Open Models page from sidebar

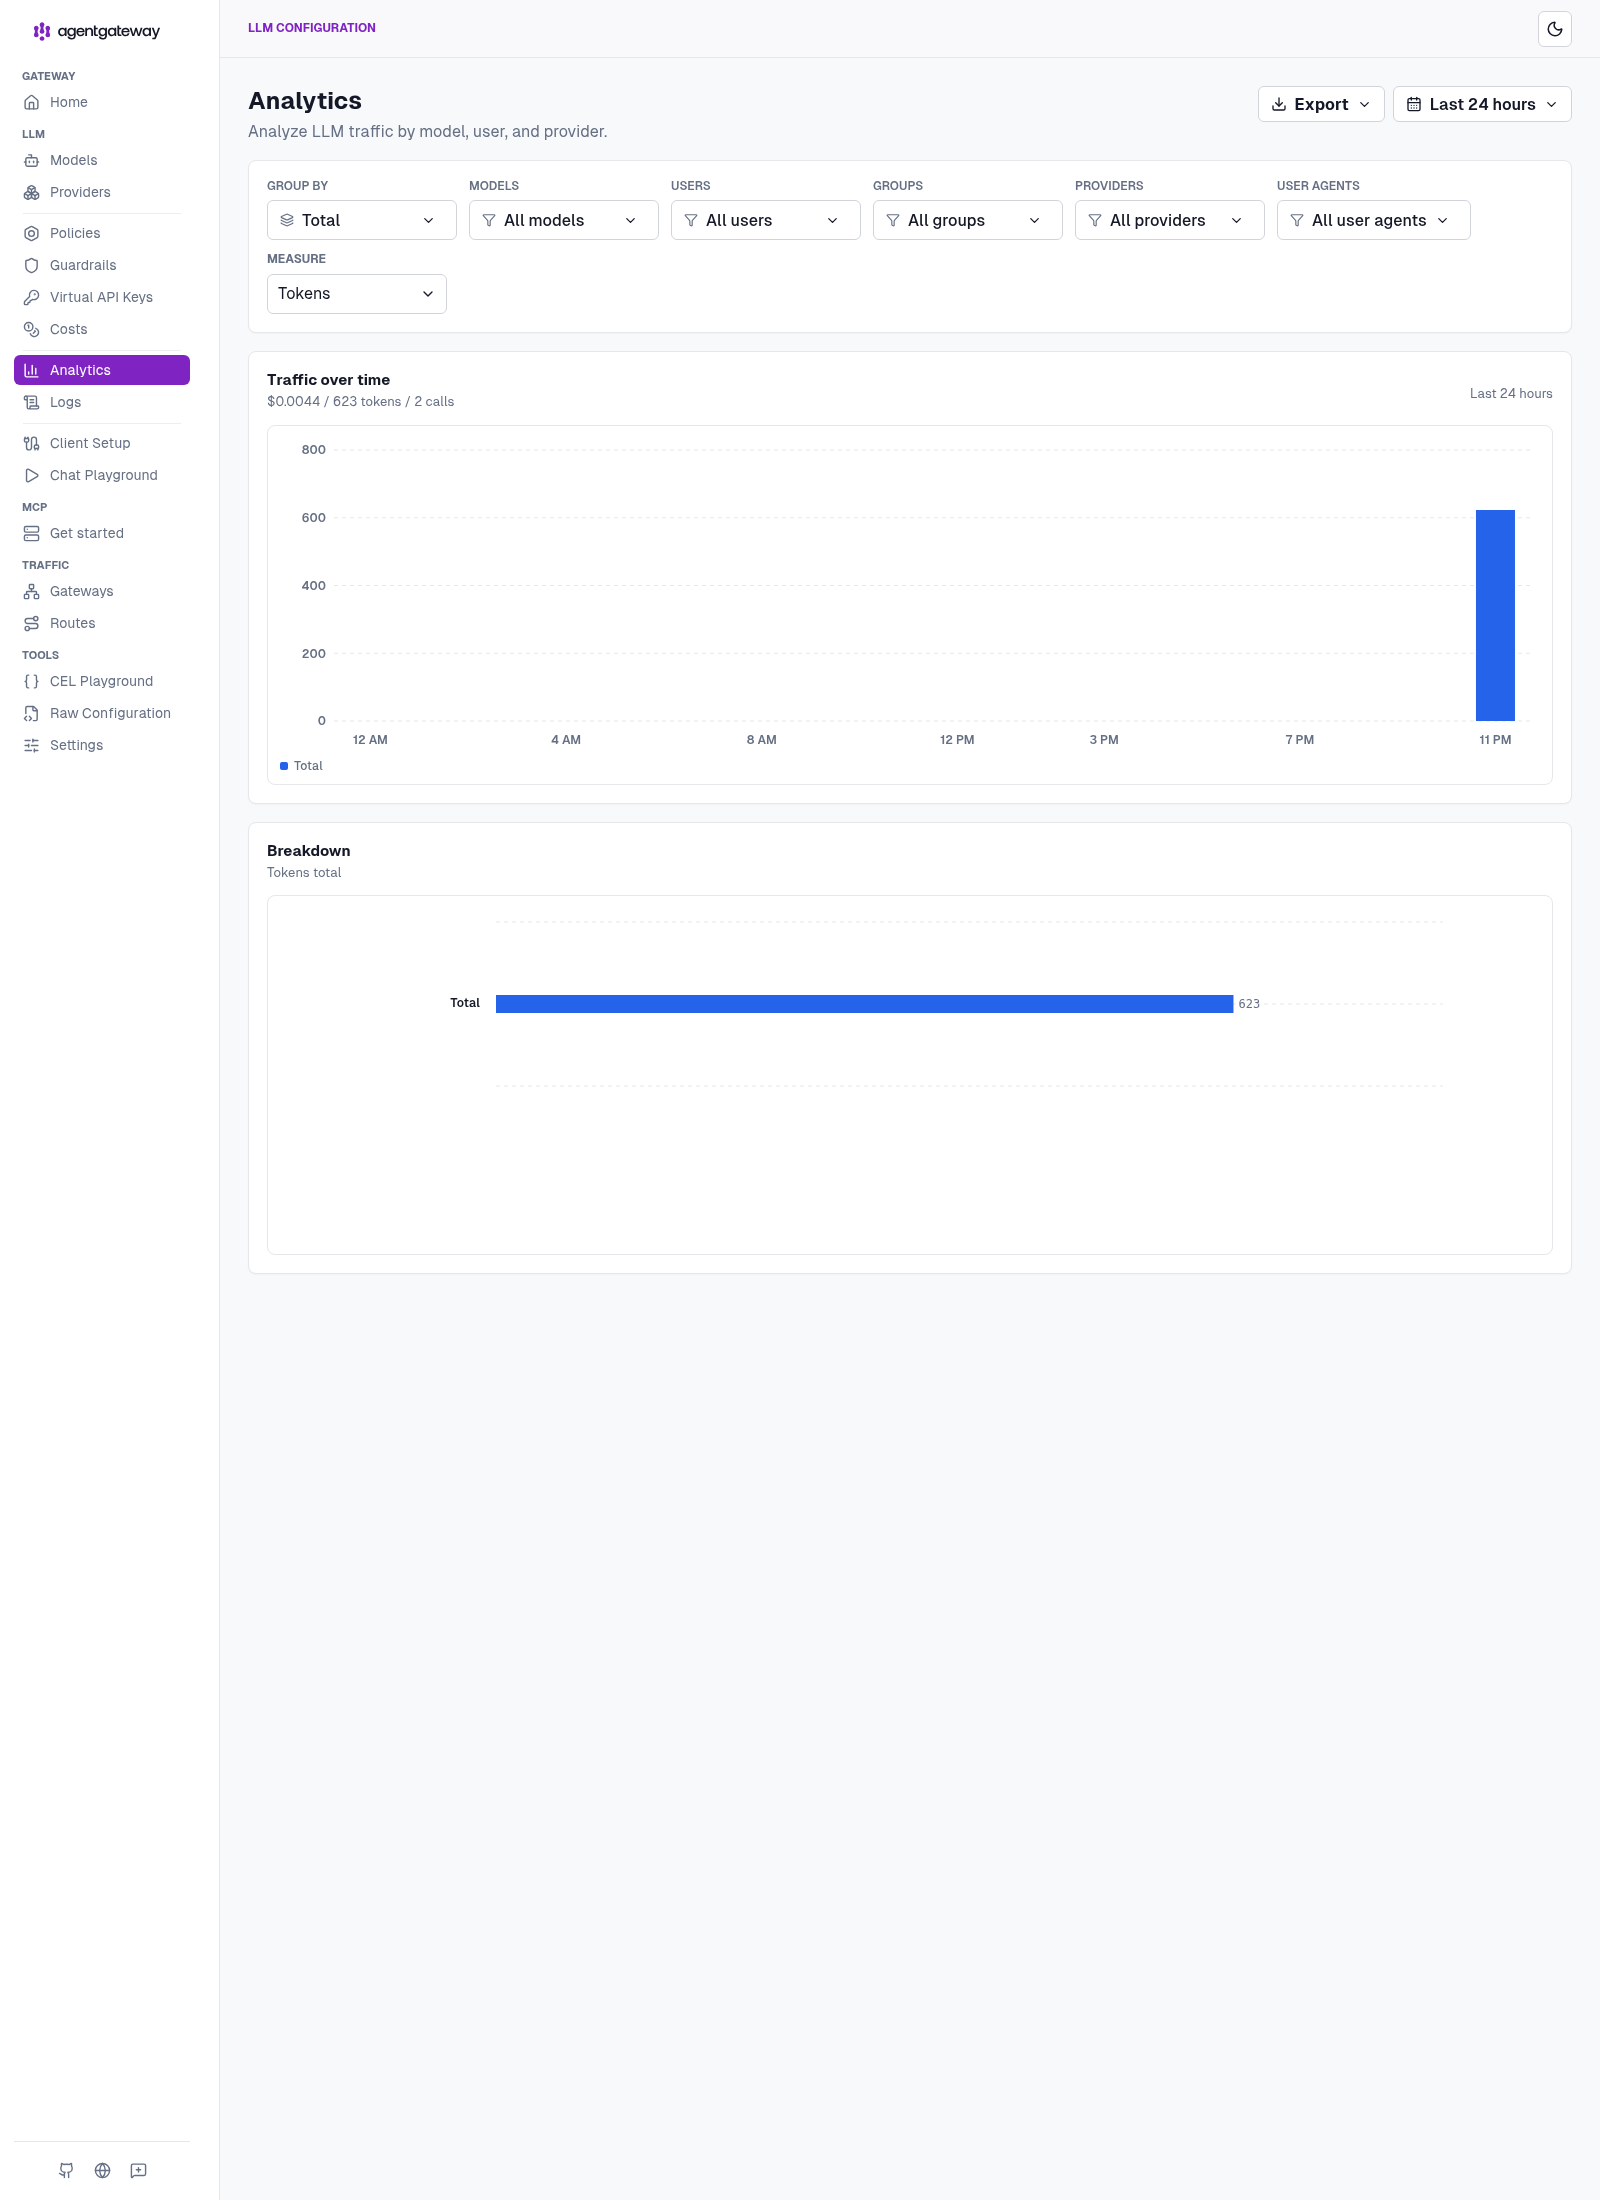102,160
